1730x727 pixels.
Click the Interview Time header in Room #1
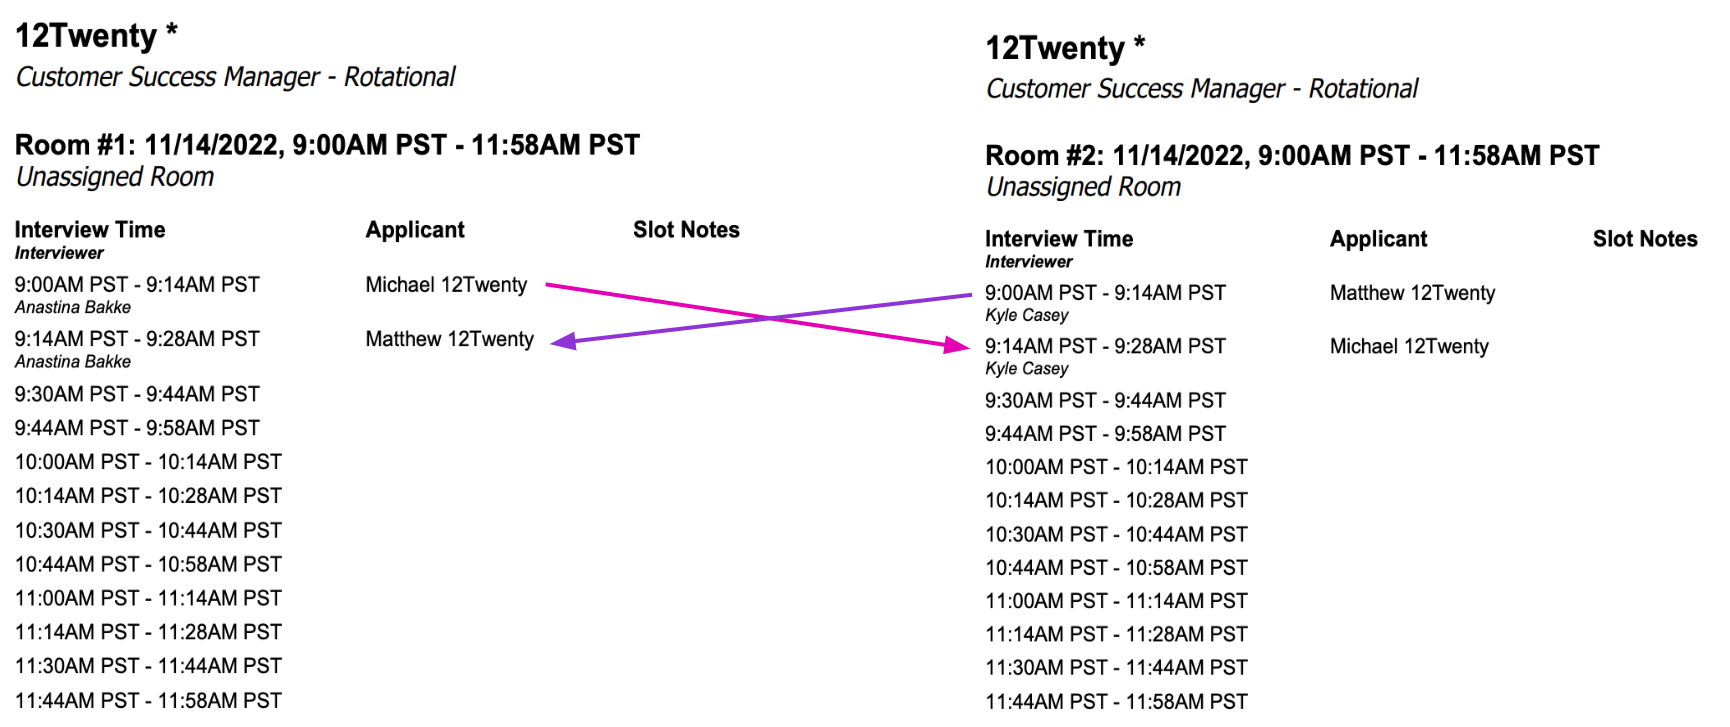[x=90, y=230]
